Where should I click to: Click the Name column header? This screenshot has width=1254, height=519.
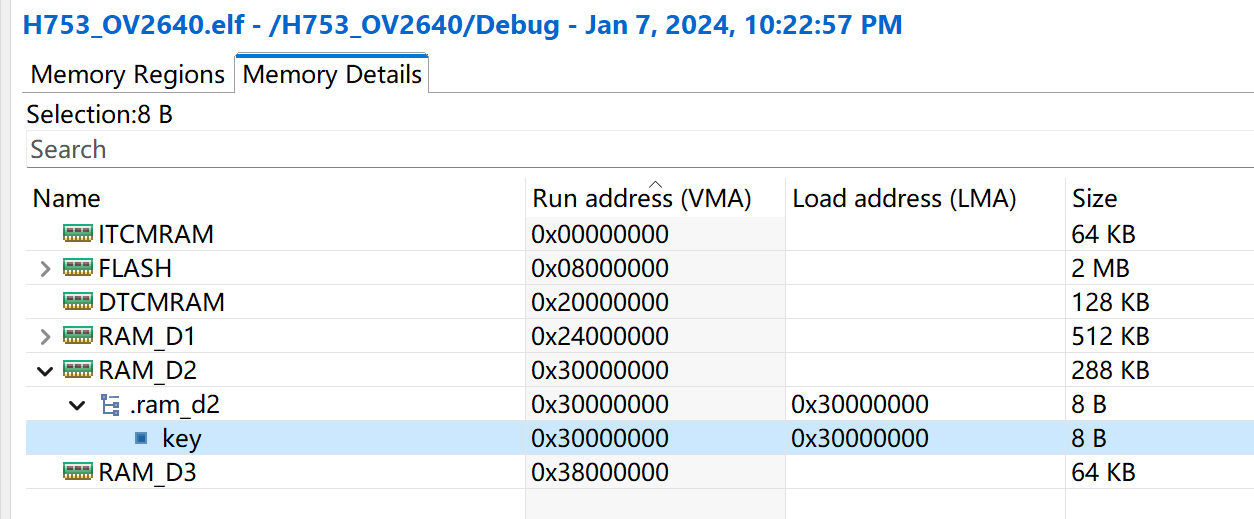(67, 198)
